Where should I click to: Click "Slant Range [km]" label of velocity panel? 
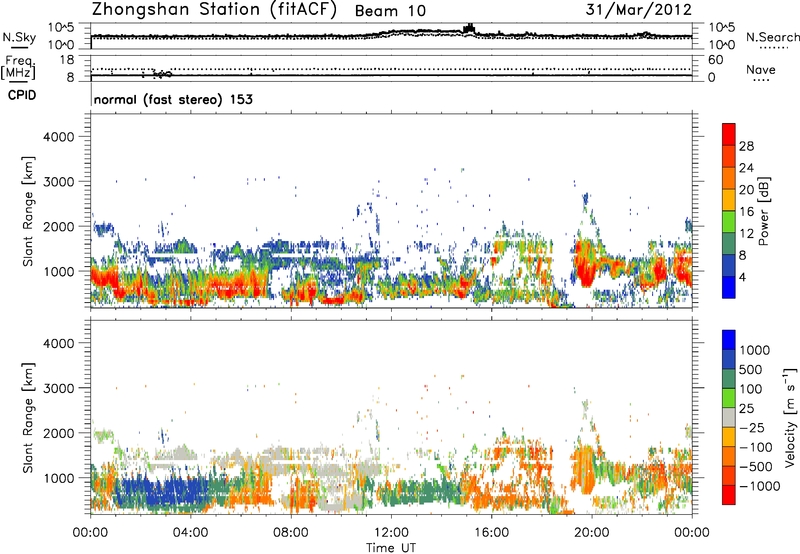point(28,418)
